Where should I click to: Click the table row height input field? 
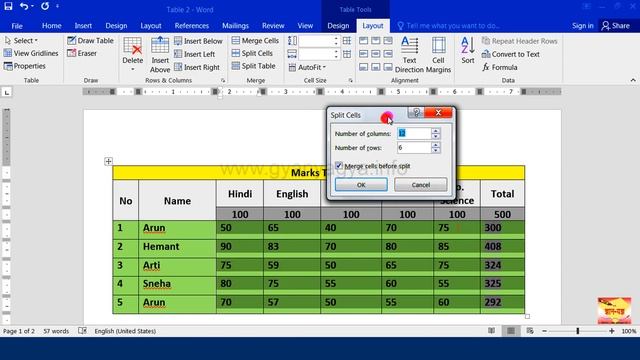coord(316,41)
